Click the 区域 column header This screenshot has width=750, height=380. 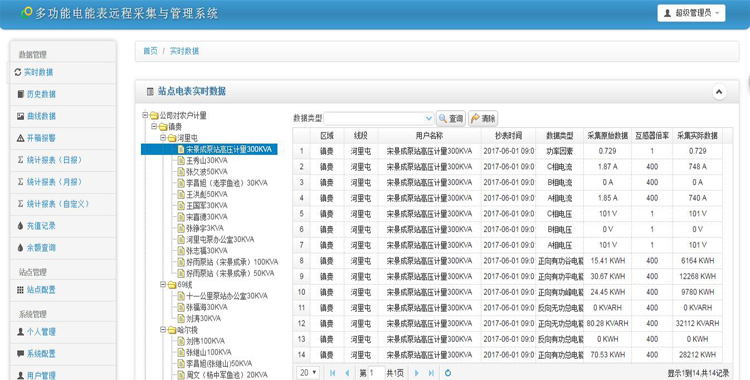(327, 136)
